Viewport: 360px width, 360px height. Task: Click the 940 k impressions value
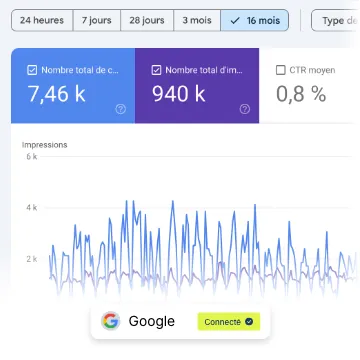pyautogui.click(x=179, y=94)
